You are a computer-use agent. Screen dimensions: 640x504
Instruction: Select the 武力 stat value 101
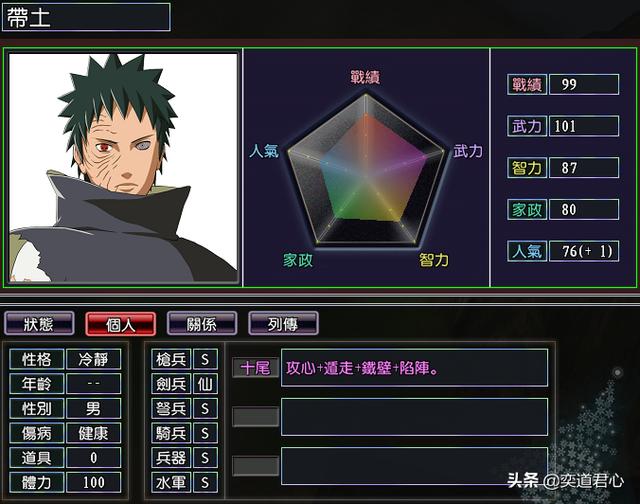tap(584, 126)
